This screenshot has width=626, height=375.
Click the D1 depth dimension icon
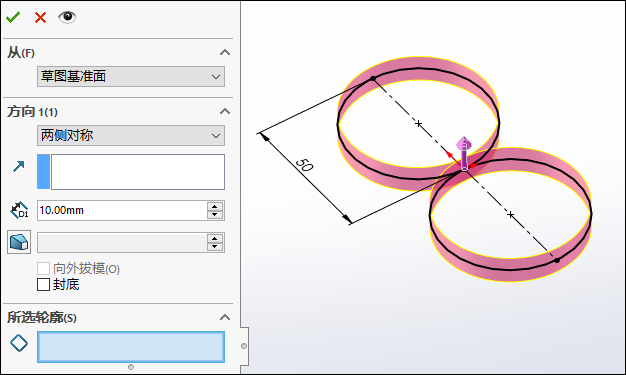coord(19,210)
